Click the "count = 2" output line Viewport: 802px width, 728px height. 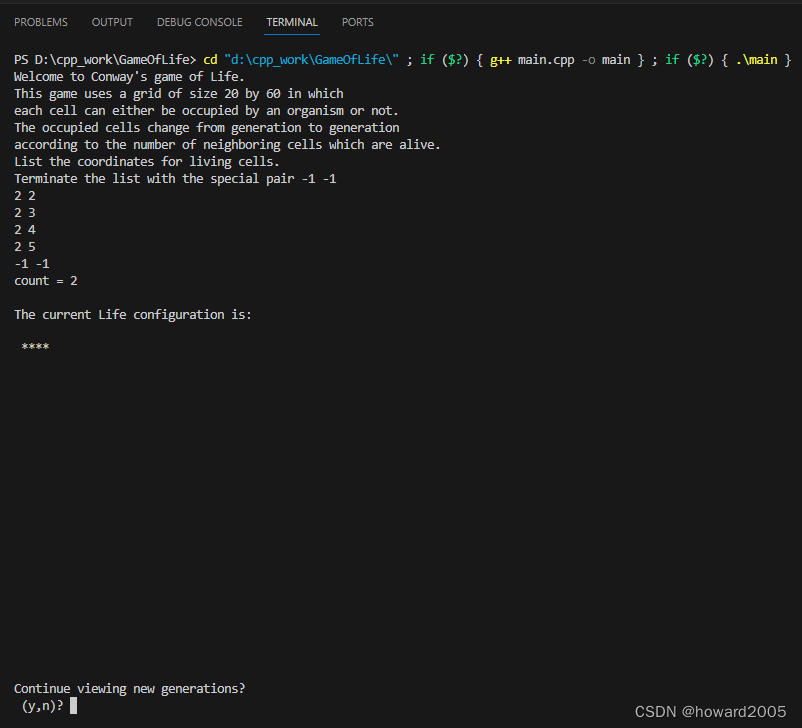[x=46, y=281]
